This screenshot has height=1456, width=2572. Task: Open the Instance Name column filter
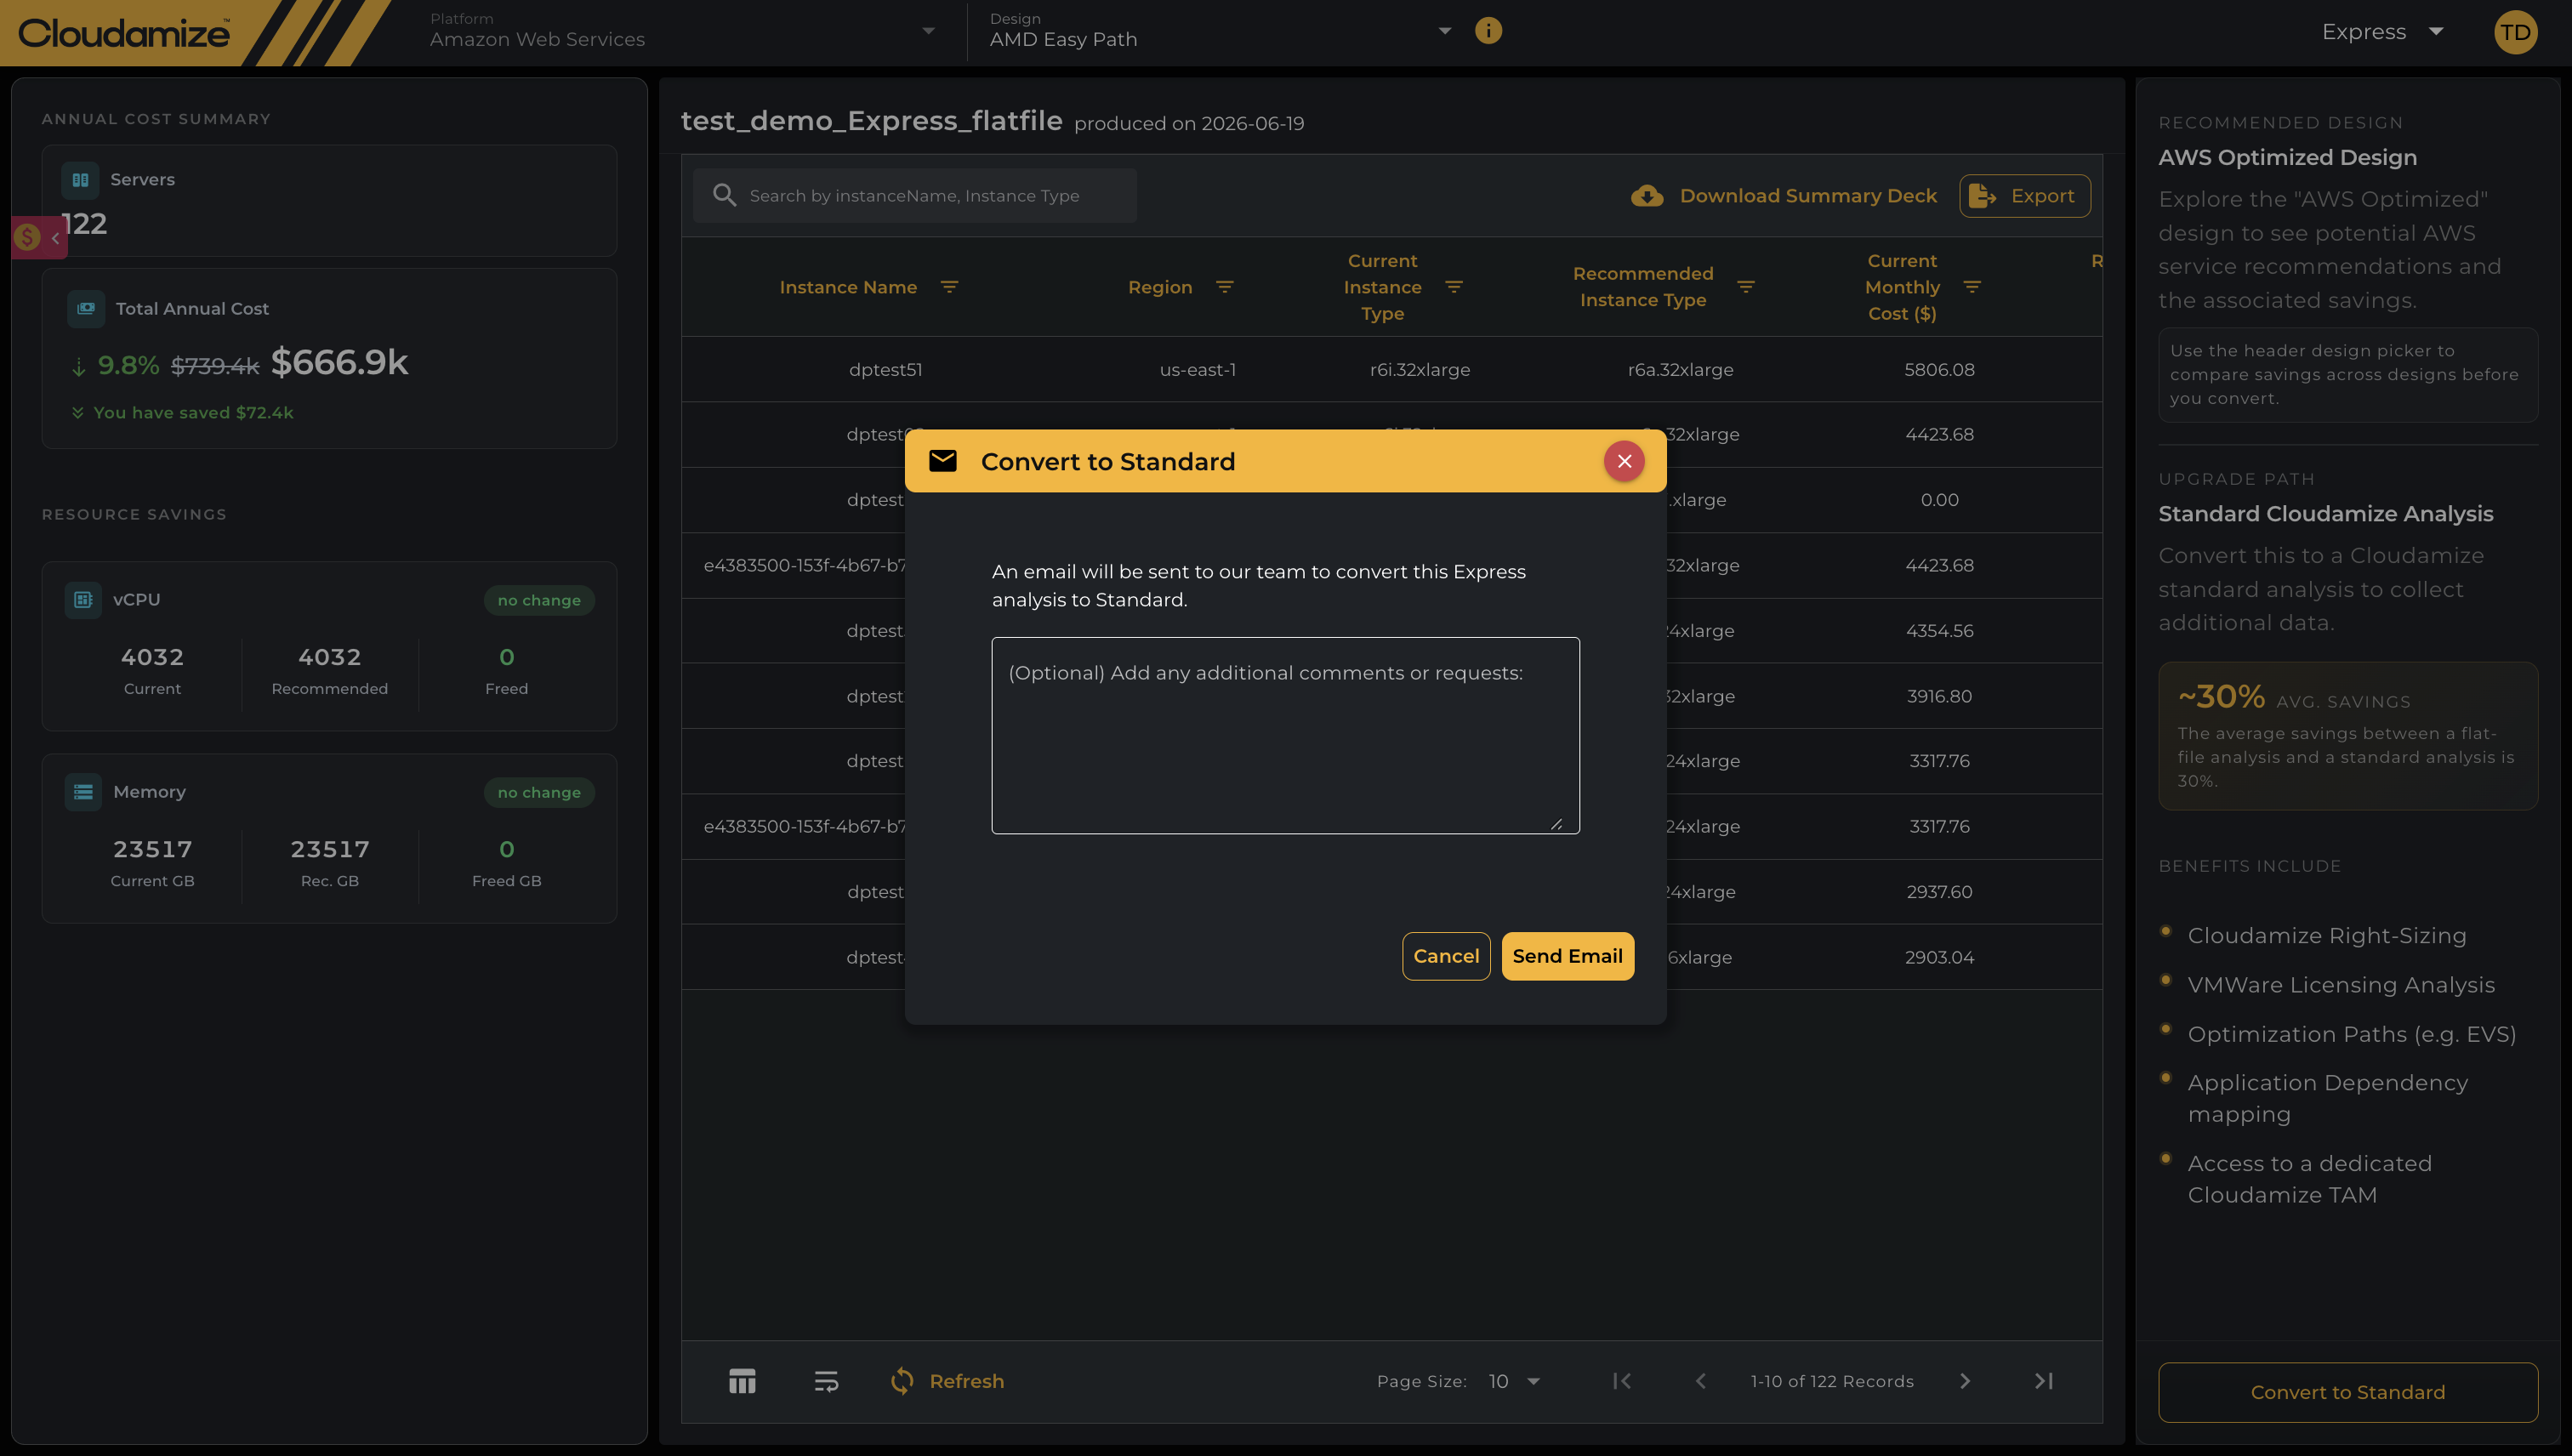click(949, 287)
